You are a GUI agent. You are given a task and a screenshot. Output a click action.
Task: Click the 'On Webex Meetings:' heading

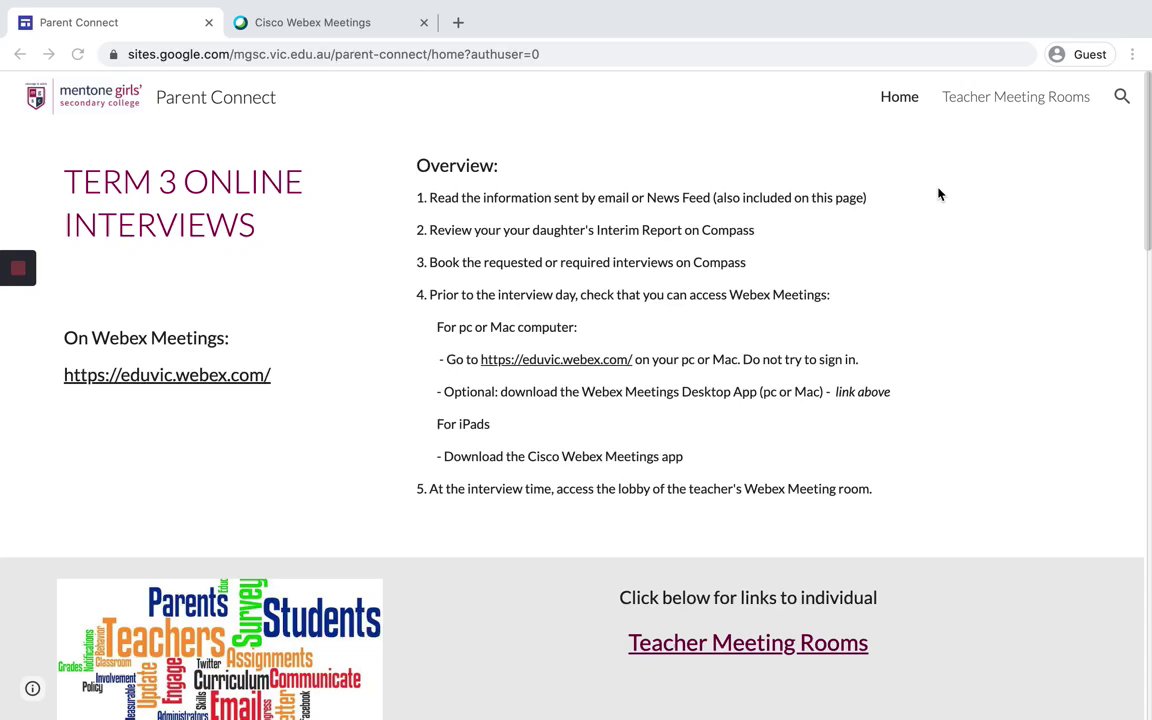(146, 338)
